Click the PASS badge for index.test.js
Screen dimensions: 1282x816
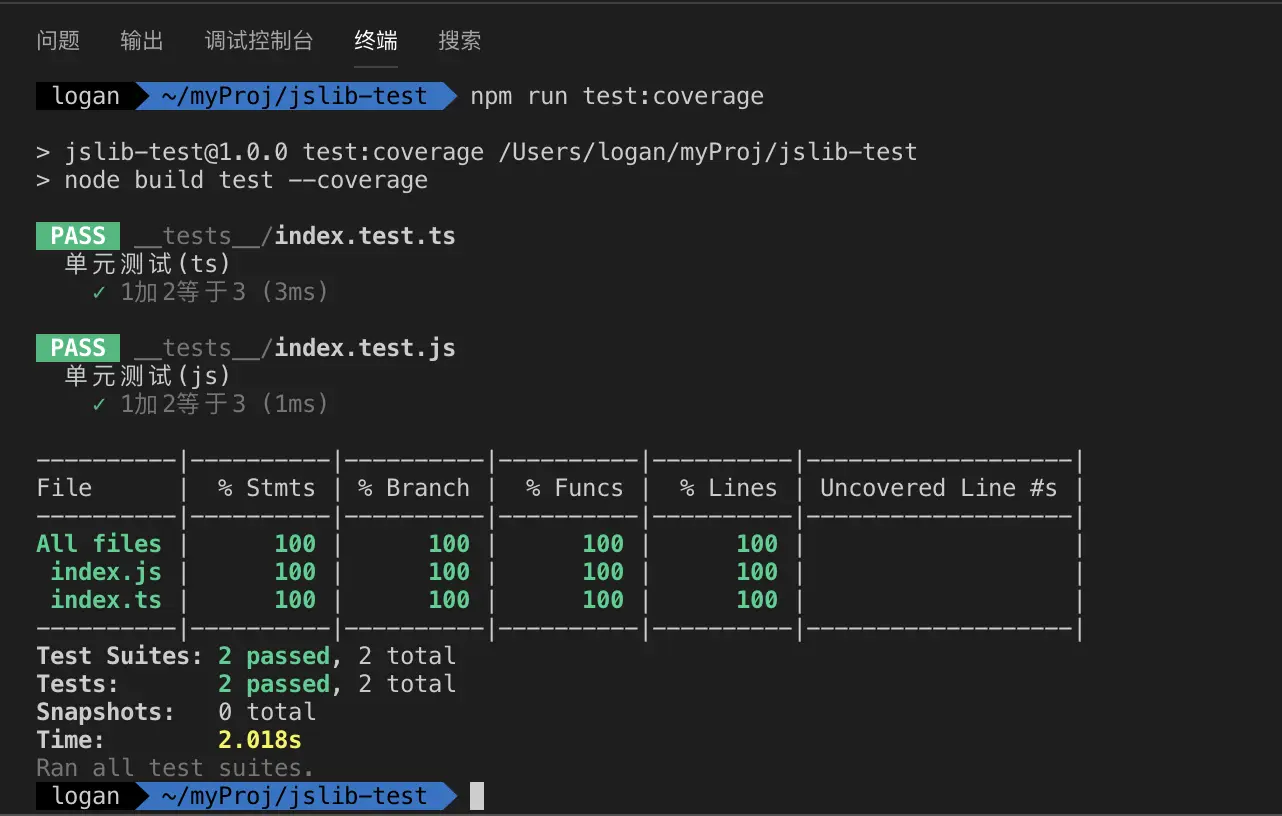pyautogui.click(x=78, y=348)
